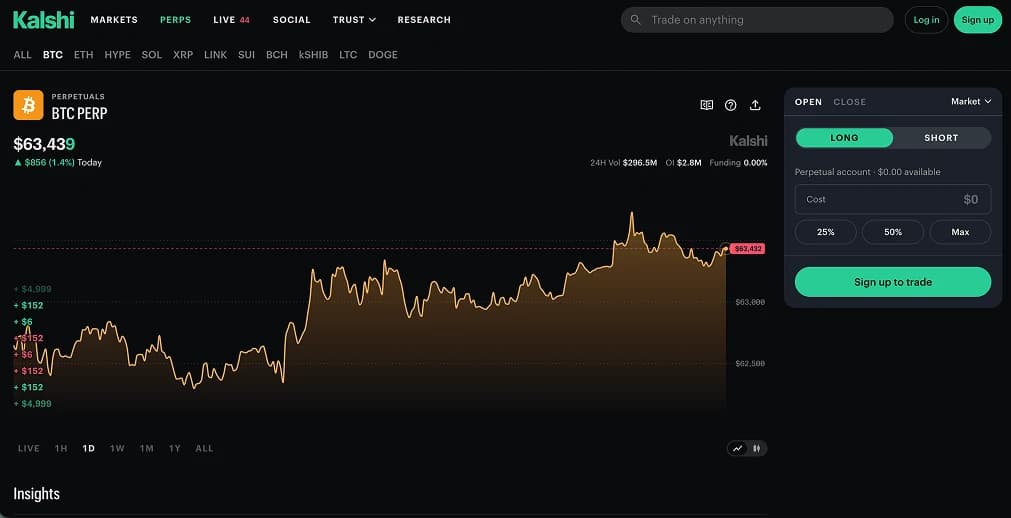Open the Market order type dropdown
This screenshot has width=1011, height=518.
click(971, 101)
